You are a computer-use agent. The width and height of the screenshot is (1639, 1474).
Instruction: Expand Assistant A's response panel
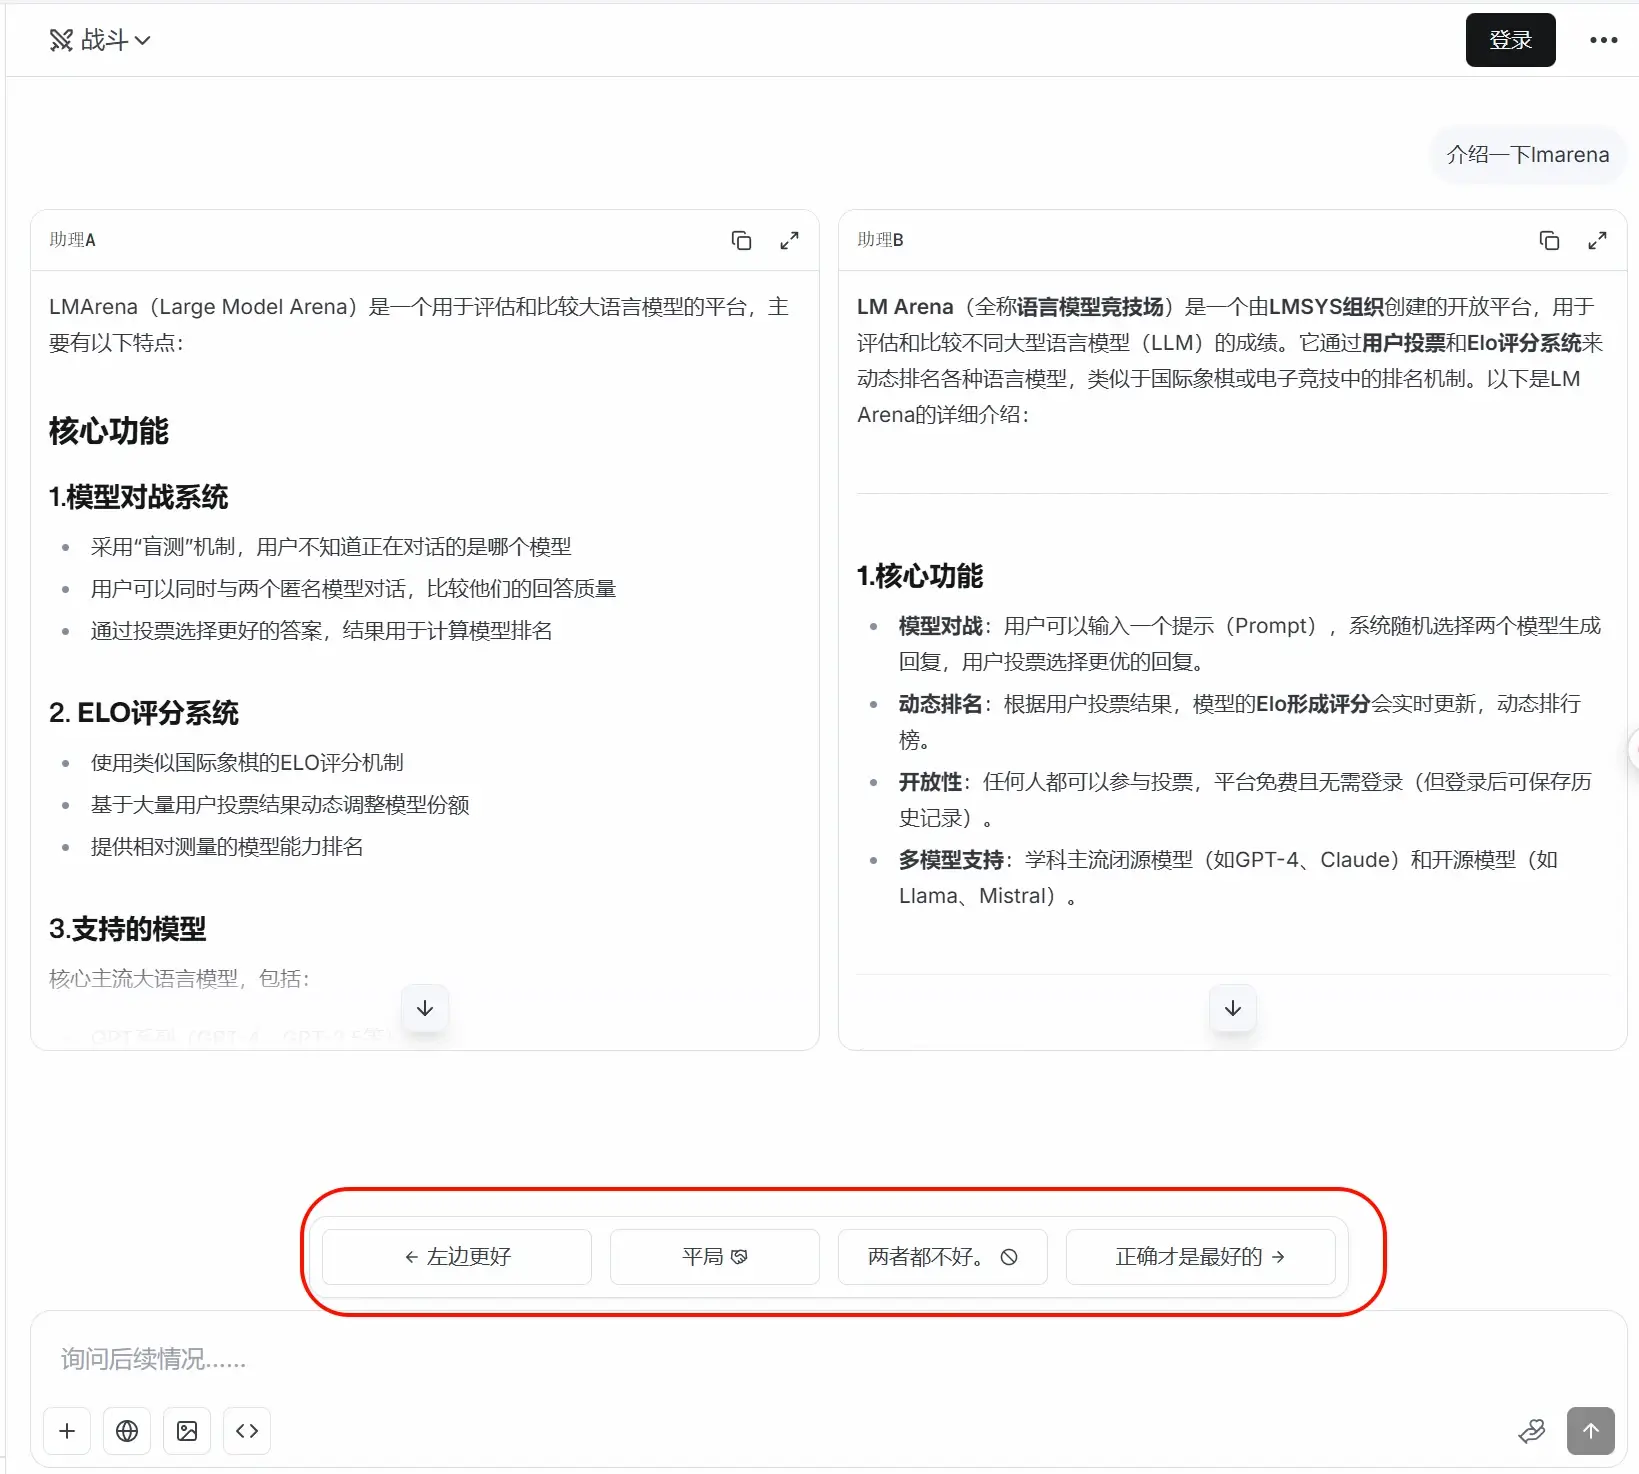point(789,240)
